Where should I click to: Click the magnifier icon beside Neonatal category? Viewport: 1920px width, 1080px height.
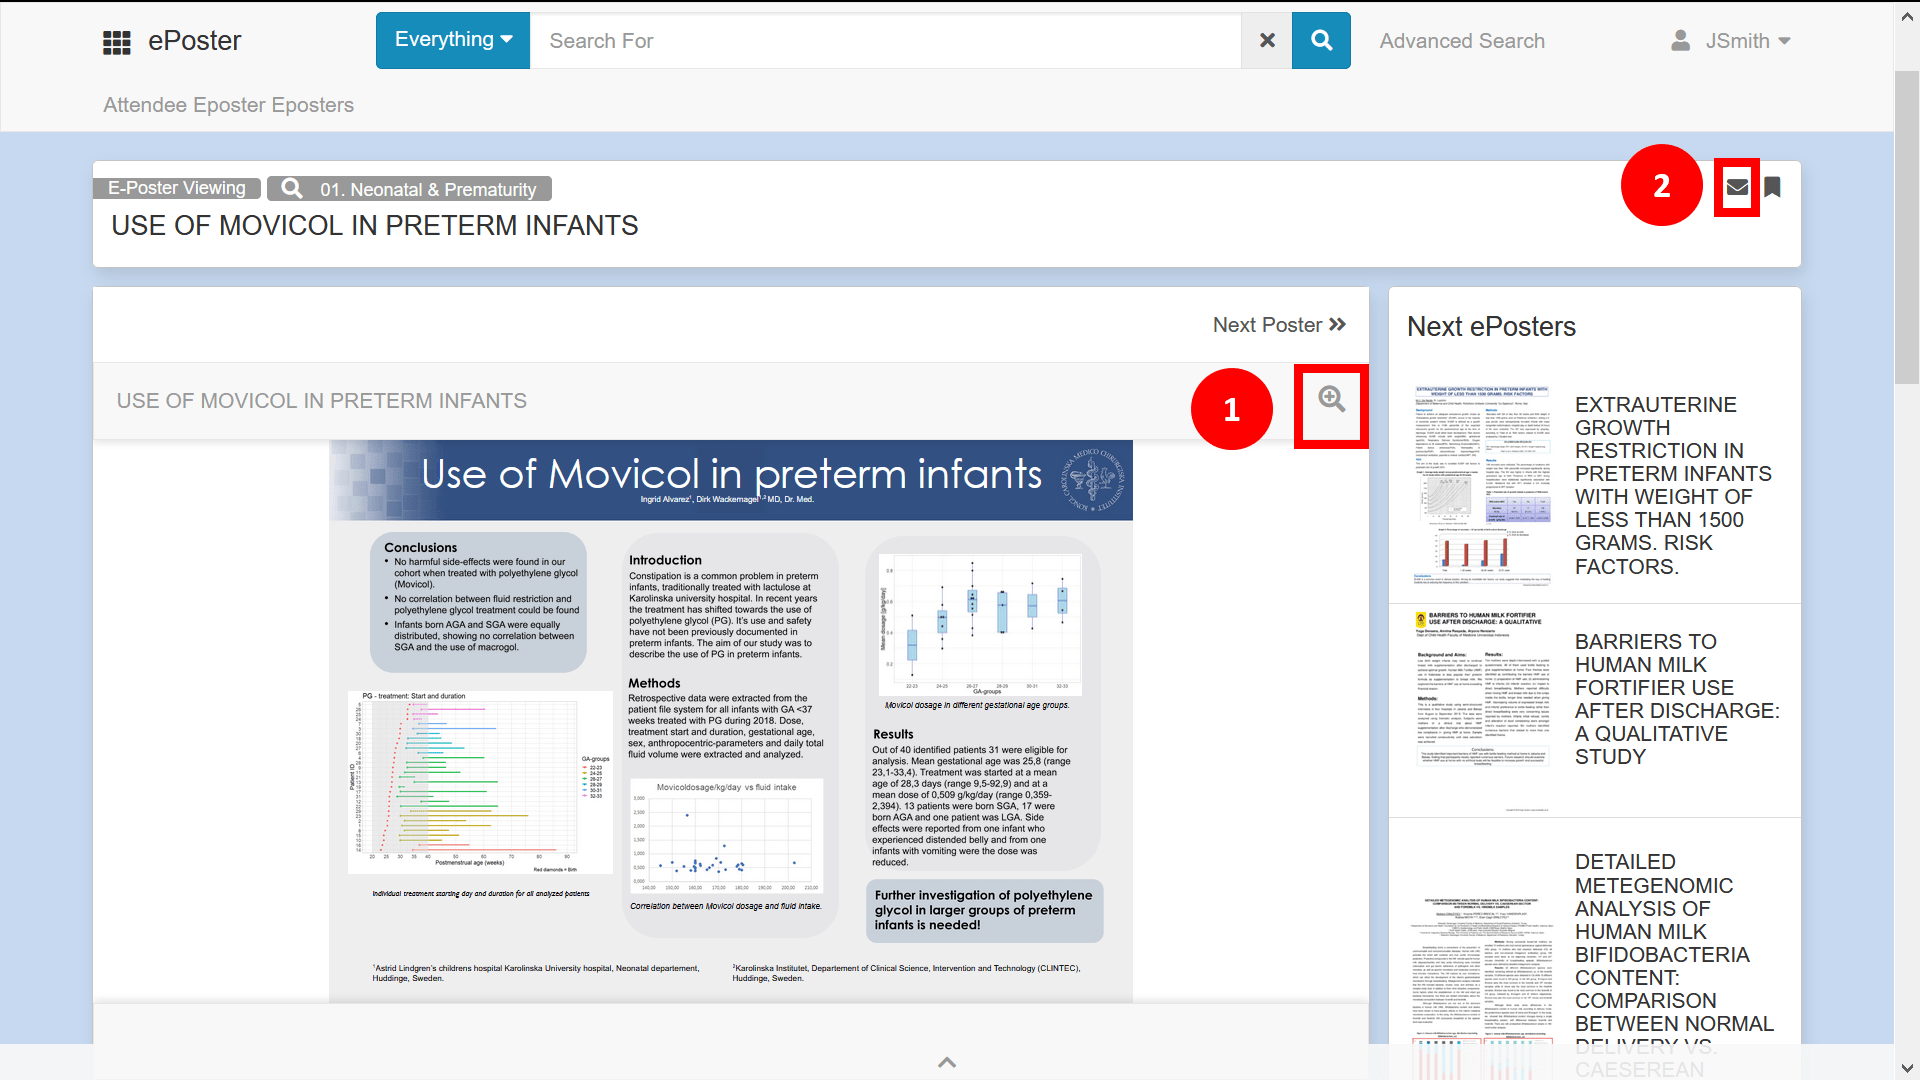pyautogui.click(x=292, y=188)
